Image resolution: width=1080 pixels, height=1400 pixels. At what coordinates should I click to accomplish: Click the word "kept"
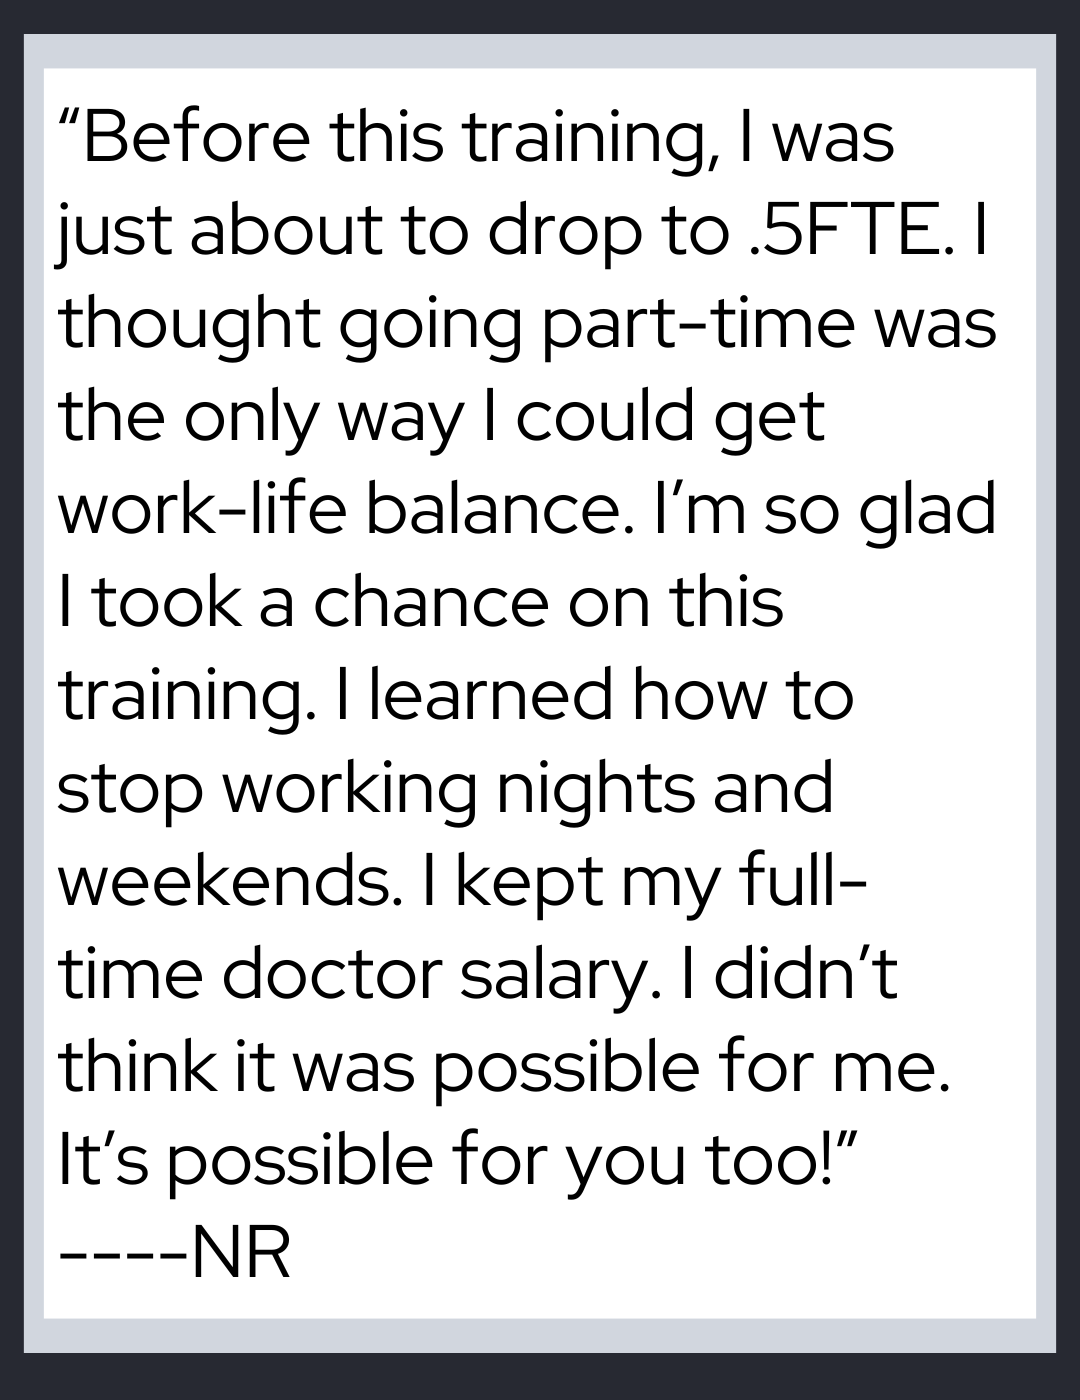click(x=532, y=881)
